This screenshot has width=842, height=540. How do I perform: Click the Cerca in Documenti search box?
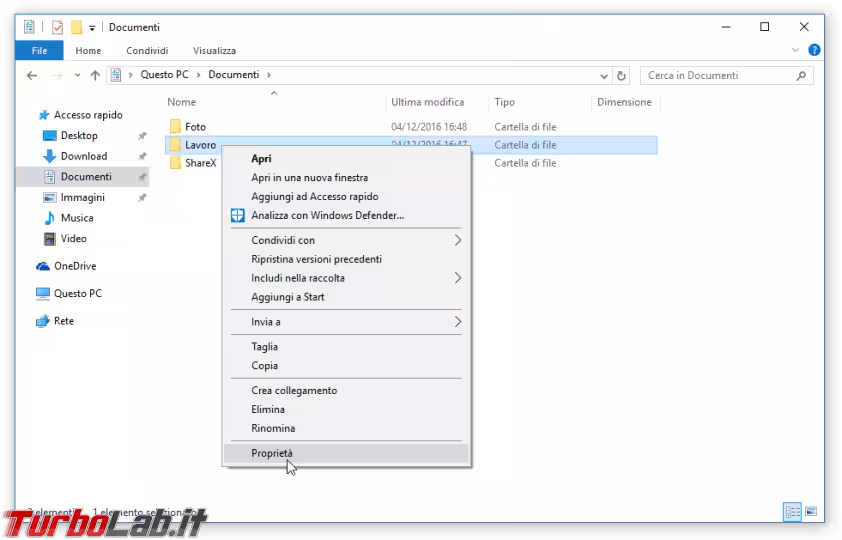click(718, 75)
